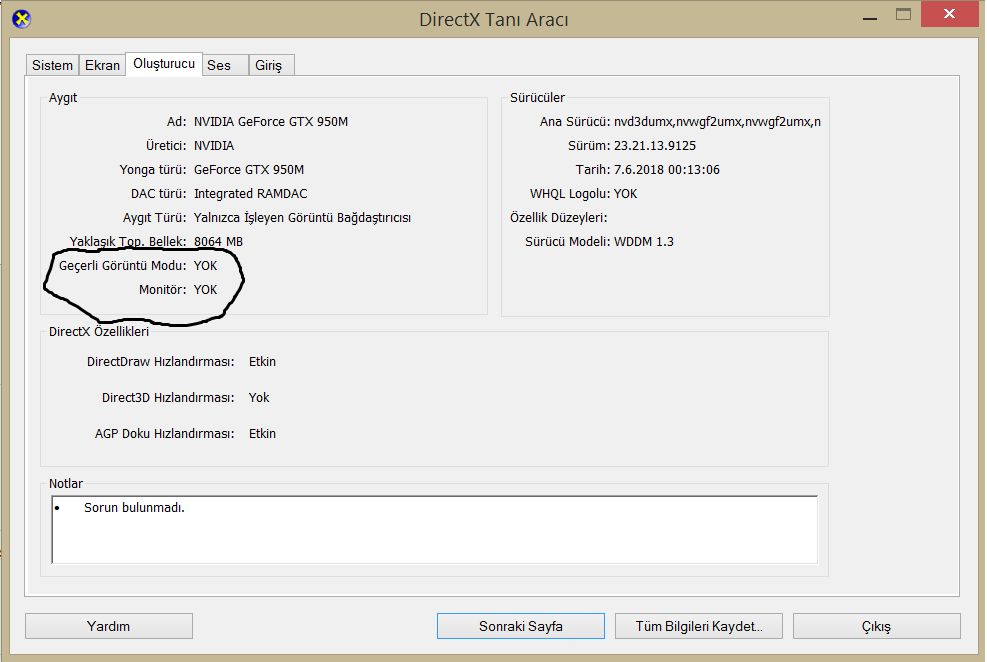Screen dimensions: 987x662
Task: Open the Giriş tab
Action: pyautogui.click(x=269, y=65)
